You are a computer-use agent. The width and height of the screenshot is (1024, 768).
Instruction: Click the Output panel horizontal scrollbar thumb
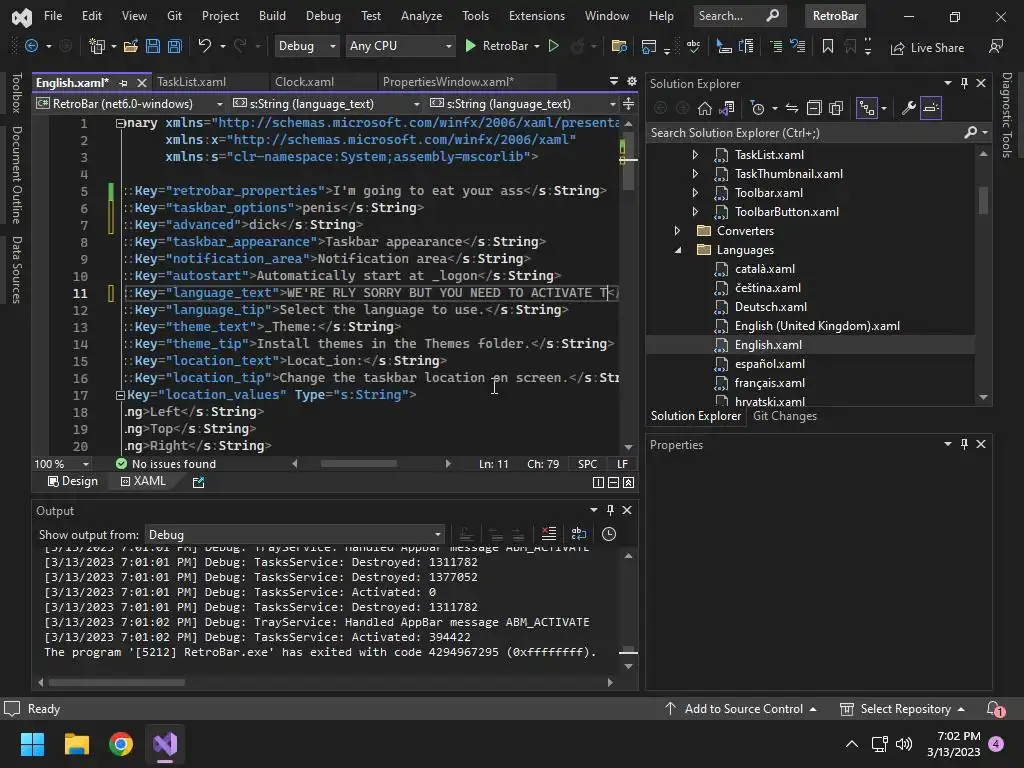point(117,682)
